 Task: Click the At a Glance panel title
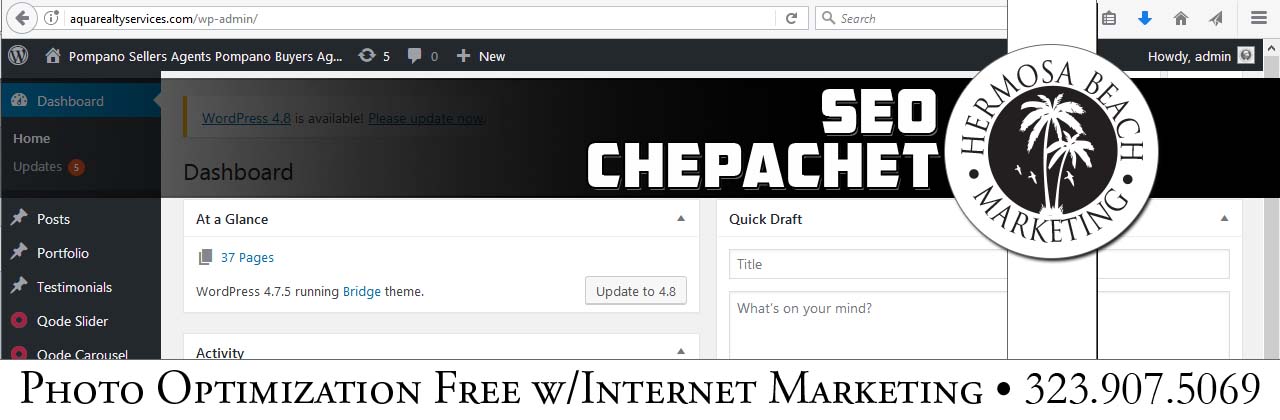pos(232,219)
